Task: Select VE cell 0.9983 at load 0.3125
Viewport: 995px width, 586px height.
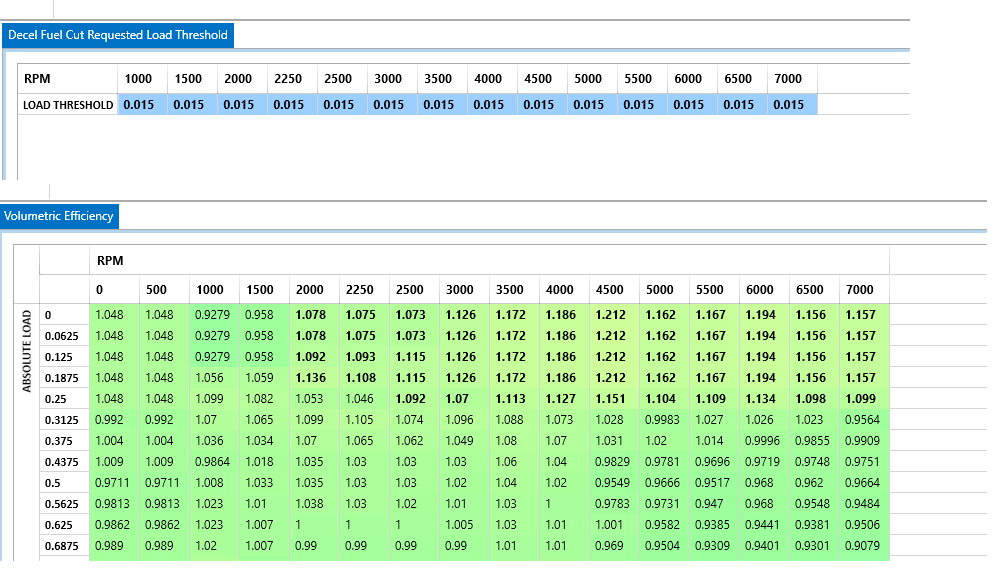Action: coord(664,420)
